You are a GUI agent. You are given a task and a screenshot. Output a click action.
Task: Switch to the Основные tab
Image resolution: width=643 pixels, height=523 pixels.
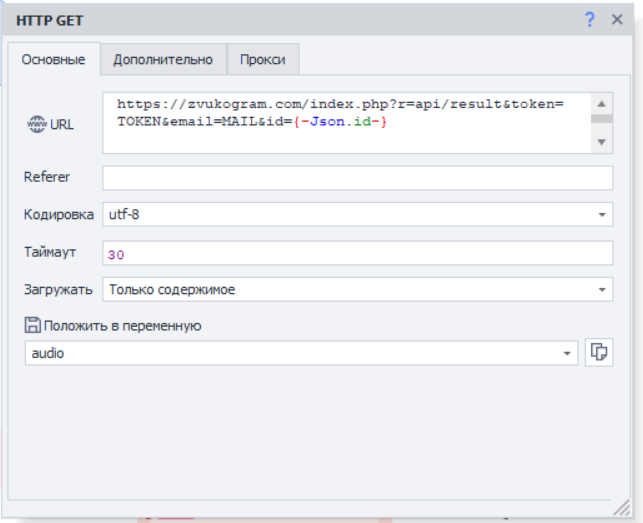click(x=53, y=60)
